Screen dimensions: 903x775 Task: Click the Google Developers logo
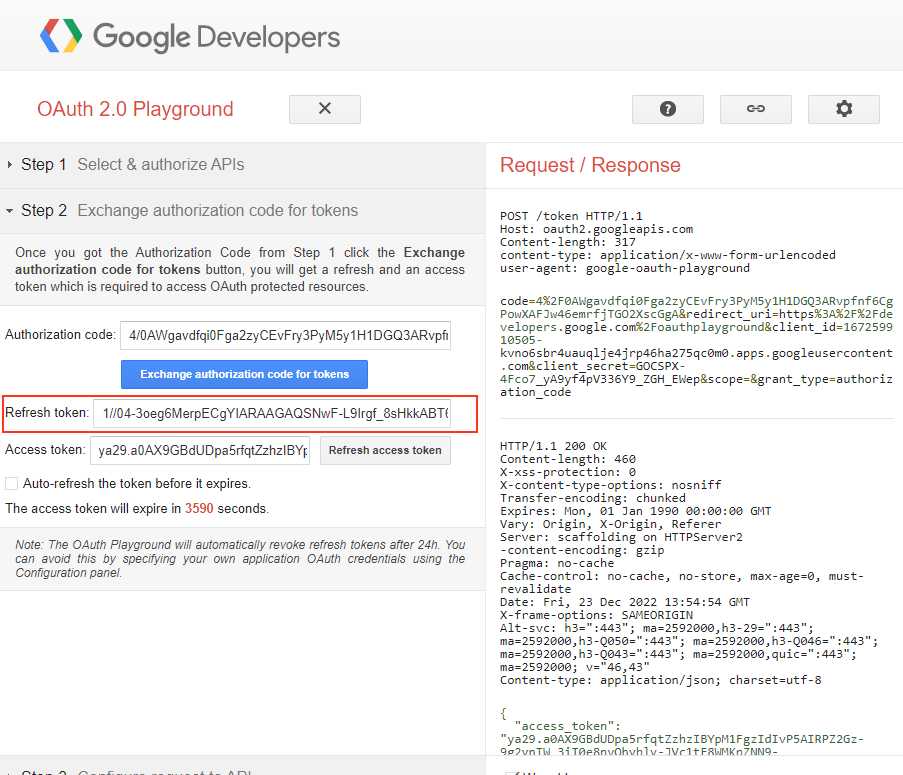pos(190,37)
